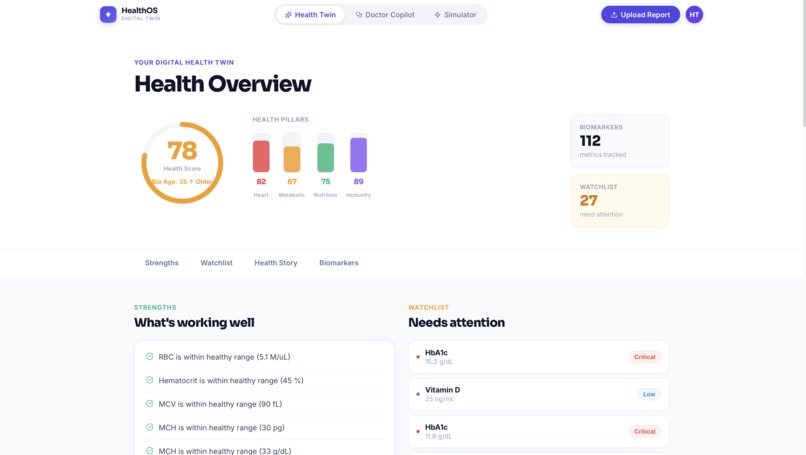This screenshot has width=806, height=455.
Task: Click the purple Immunity pillar bar
Action: pyautogui.click(x=358, y=155)
